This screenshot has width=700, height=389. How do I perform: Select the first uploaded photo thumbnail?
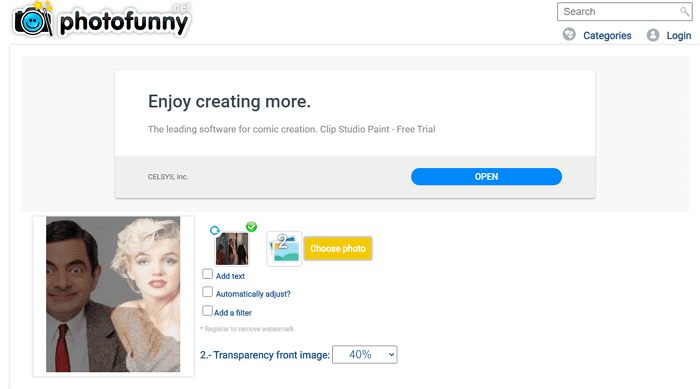[x=232, y=249]
